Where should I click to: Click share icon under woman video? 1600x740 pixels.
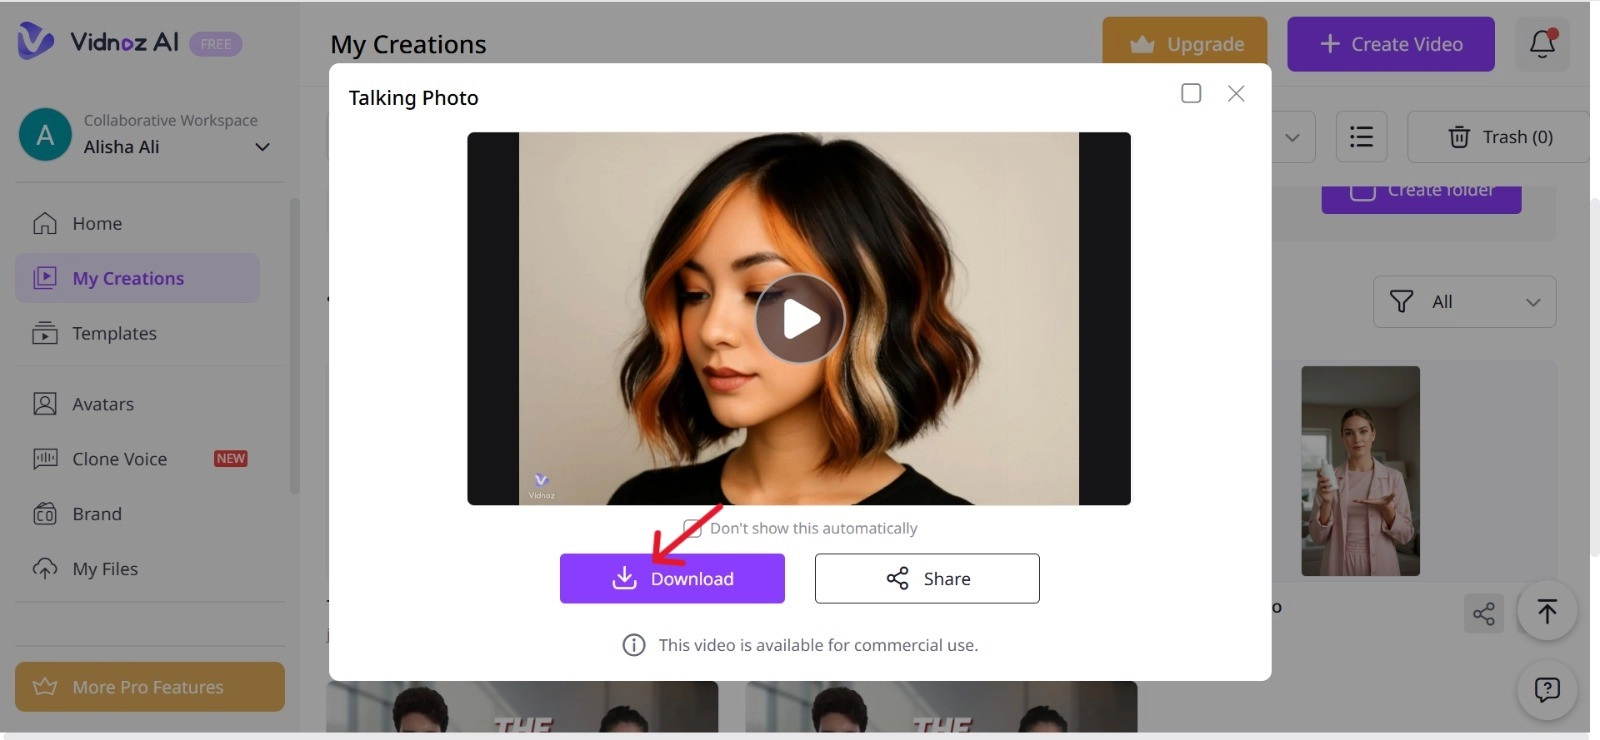point(1484,613)
